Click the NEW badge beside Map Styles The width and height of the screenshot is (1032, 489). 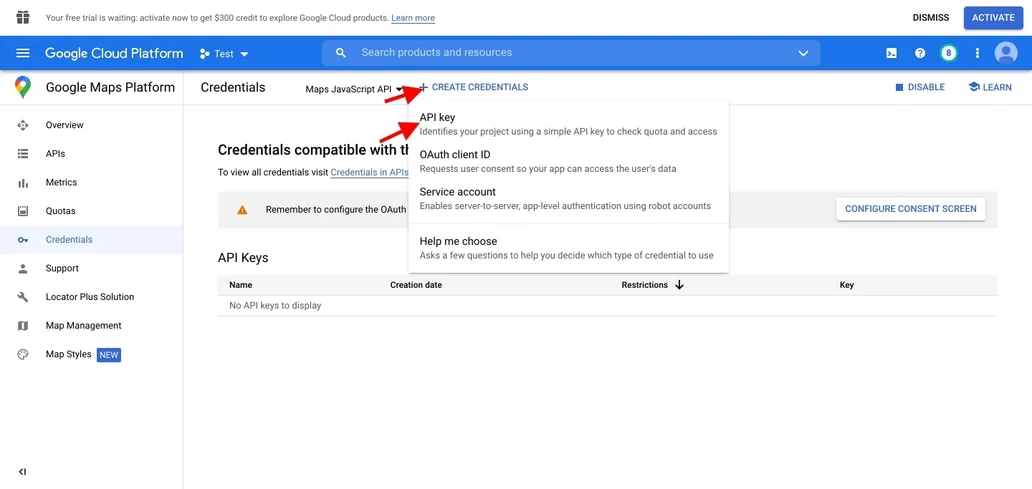click(109, 355)
